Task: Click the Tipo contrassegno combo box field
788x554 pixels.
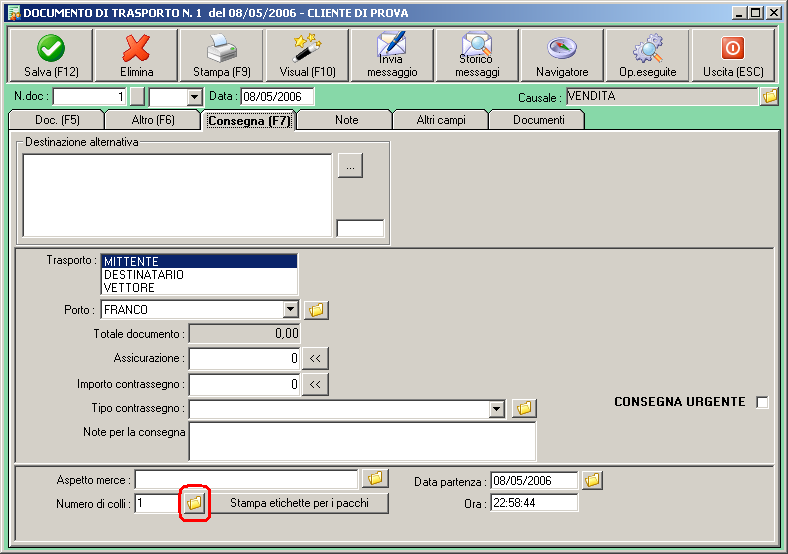Action: click(347, 409)
